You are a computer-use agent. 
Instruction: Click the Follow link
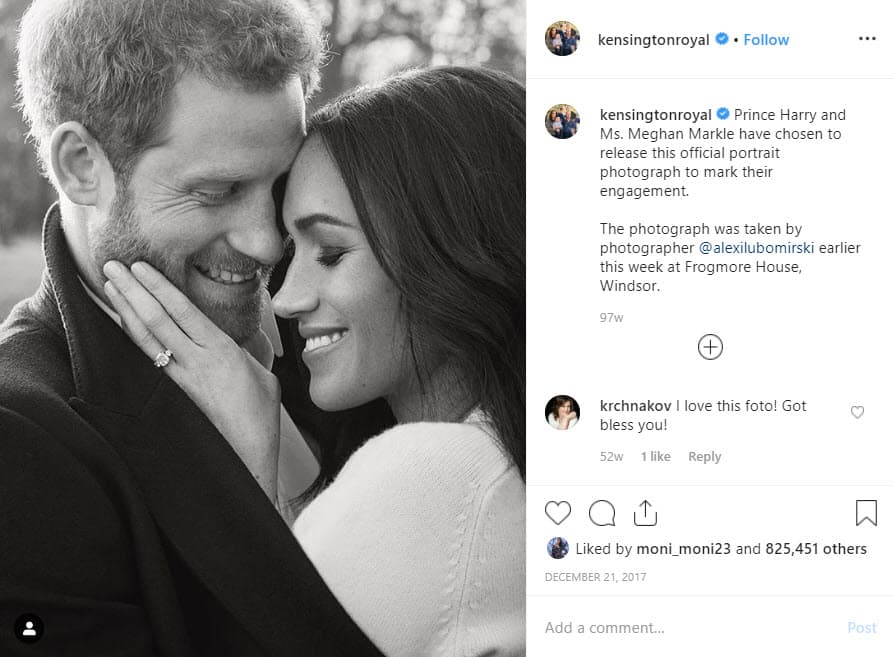click(765, 39)
